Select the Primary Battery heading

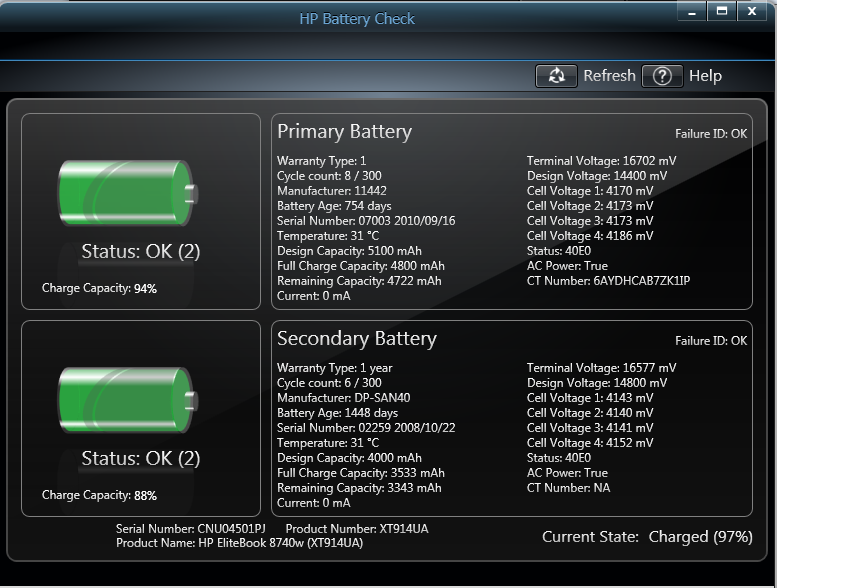point(344,132)
